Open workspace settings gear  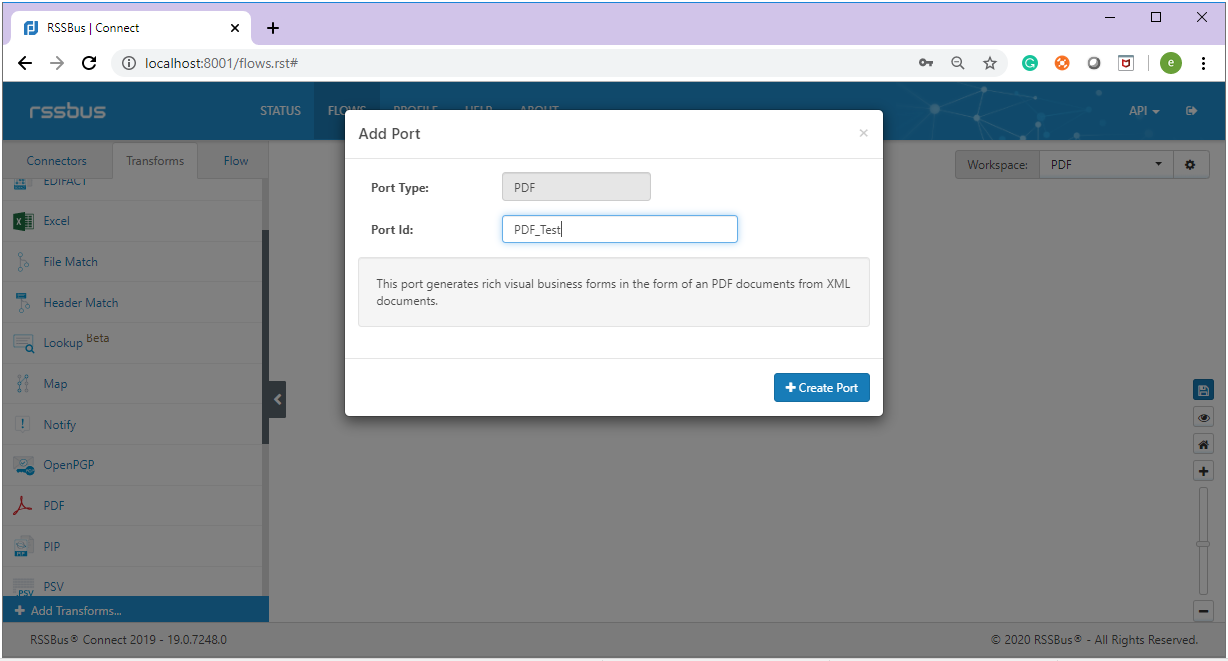[1190, 165]
